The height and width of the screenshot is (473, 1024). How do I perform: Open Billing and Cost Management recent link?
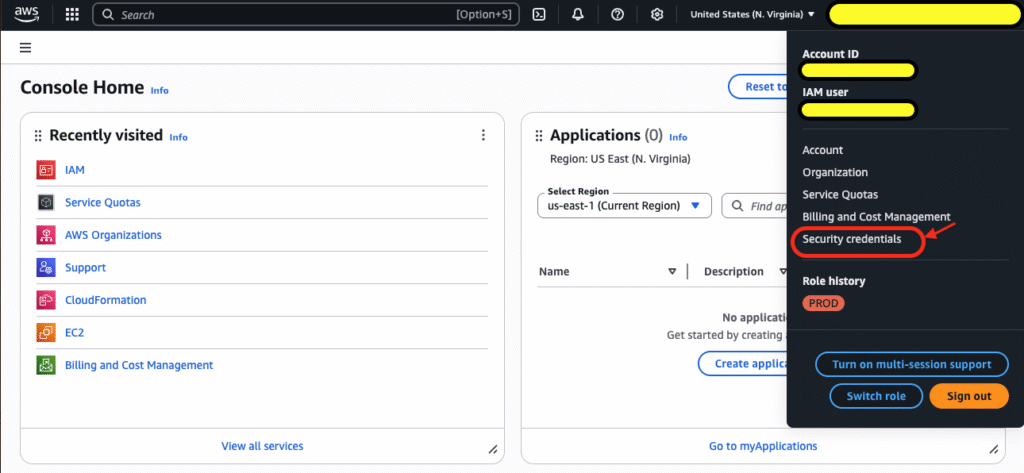click(x=138, y=365)
